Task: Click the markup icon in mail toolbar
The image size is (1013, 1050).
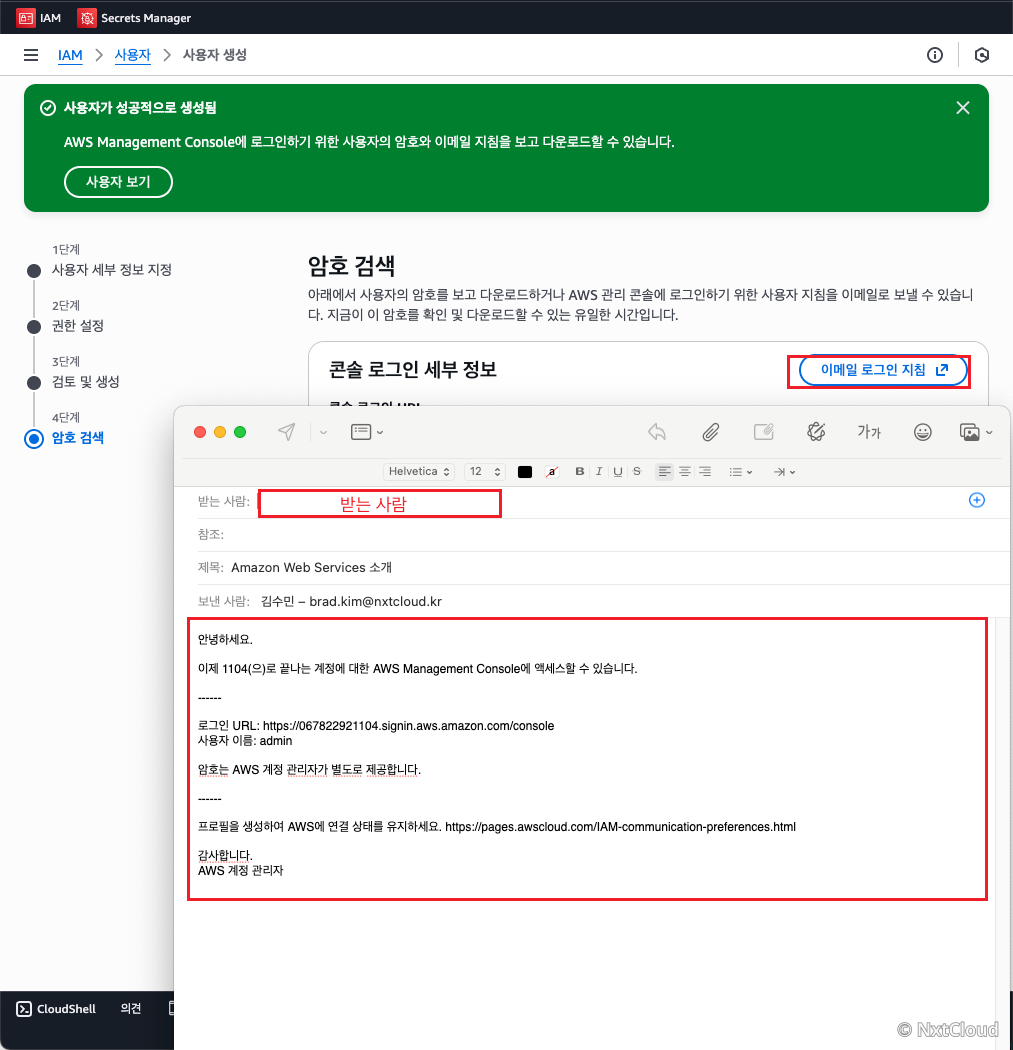Action: (x=764, y=432)
